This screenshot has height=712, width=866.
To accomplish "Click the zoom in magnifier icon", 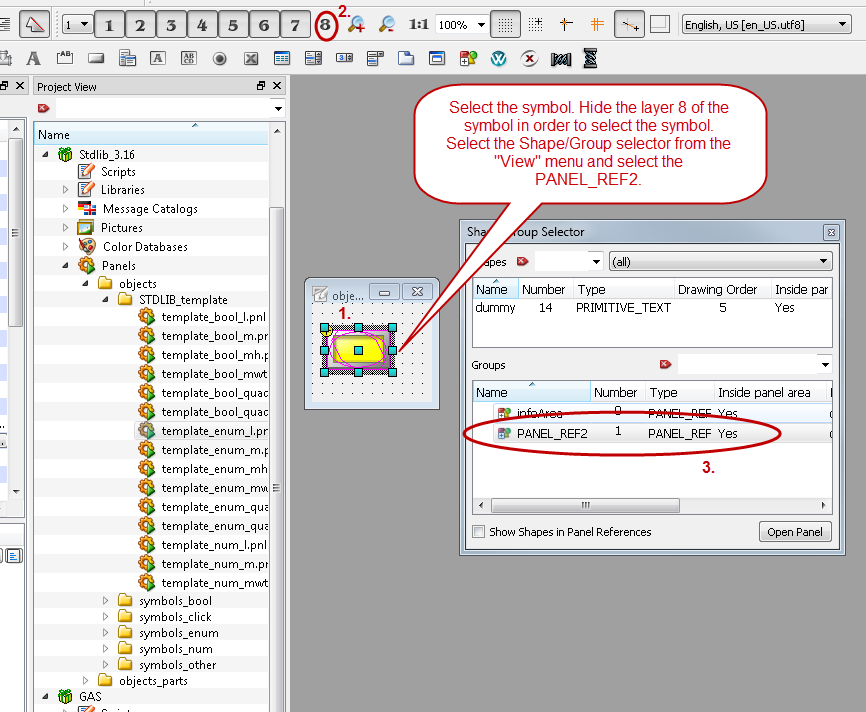I will click(356, 25).
